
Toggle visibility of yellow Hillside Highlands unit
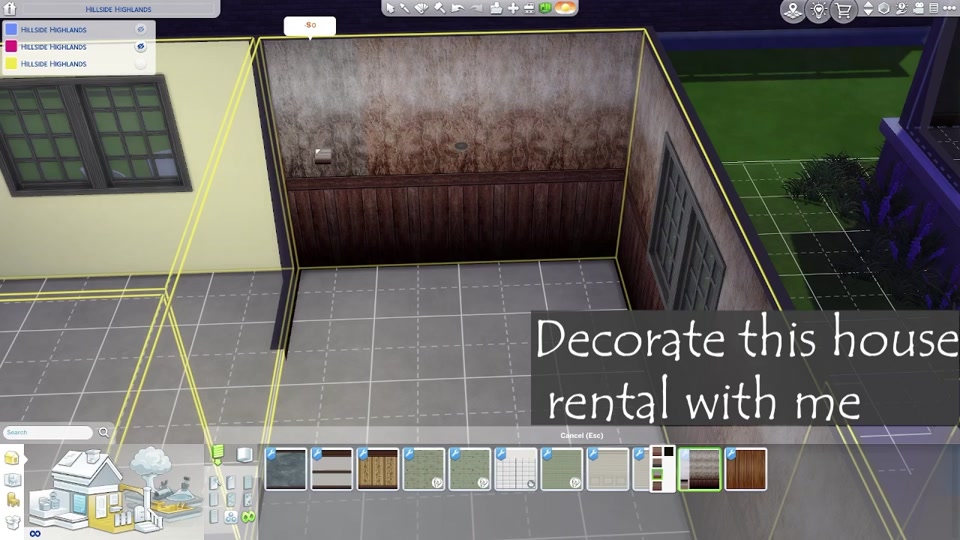(x=141, y=63)
